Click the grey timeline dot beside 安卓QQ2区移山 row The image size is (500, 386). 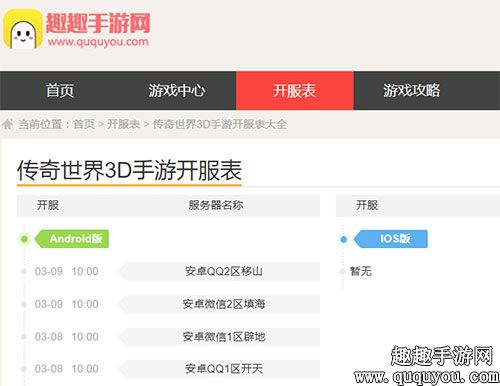pos(24,271)
